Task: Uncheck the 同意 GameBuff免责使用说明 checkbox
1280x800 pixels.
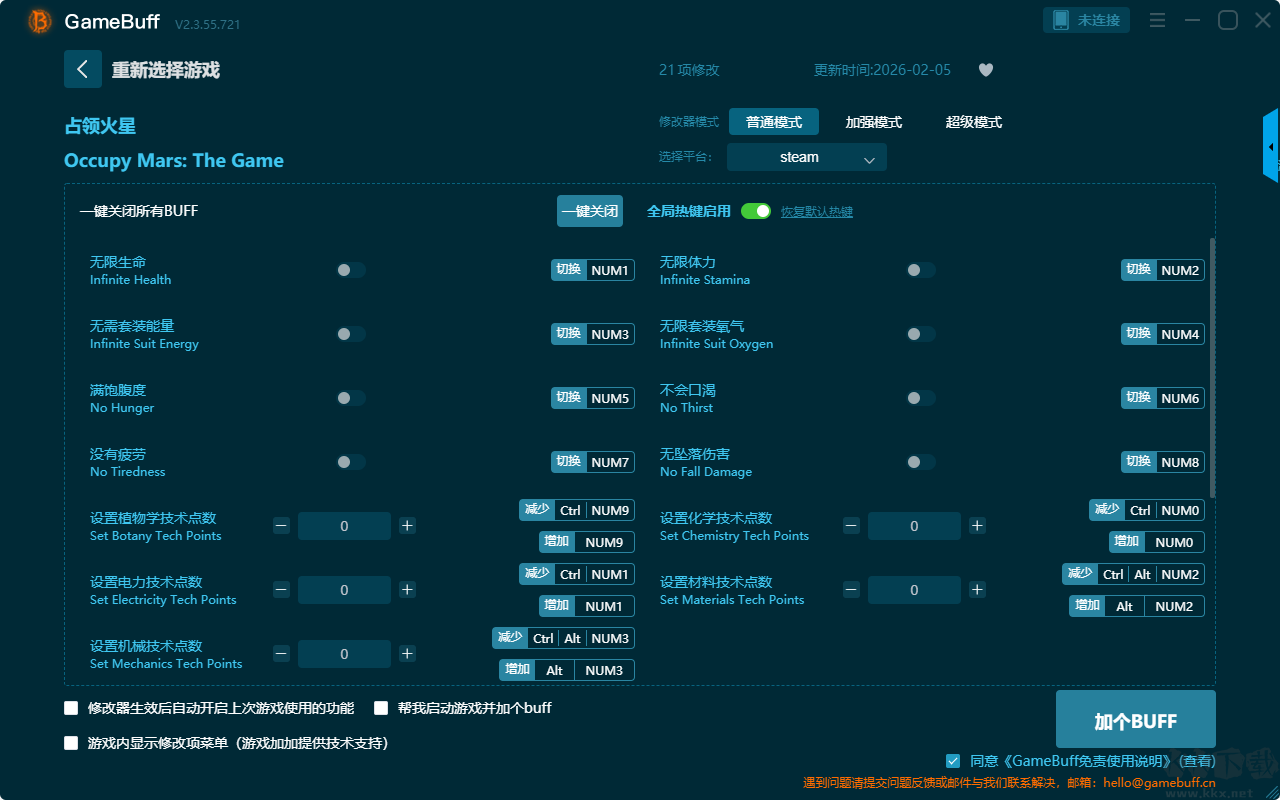Action: tap(953, 761)
